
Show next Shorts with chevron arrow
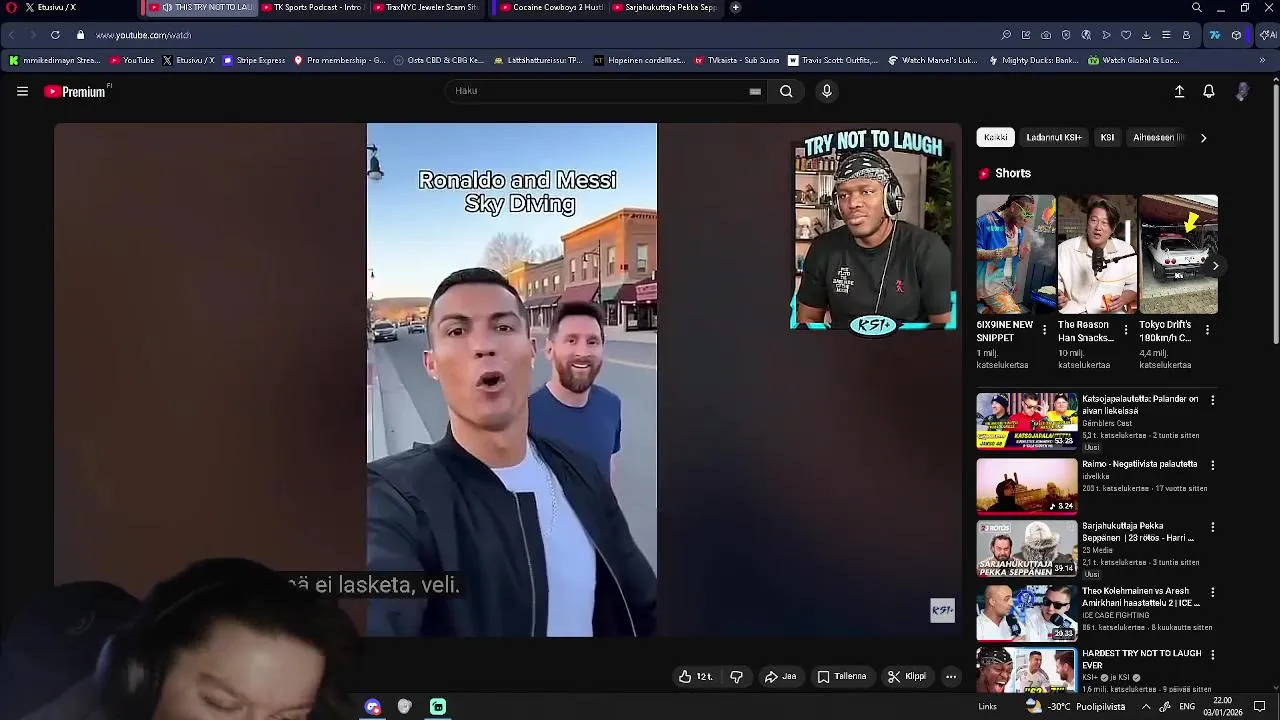pyautogui.click(x=1215, y=266)
